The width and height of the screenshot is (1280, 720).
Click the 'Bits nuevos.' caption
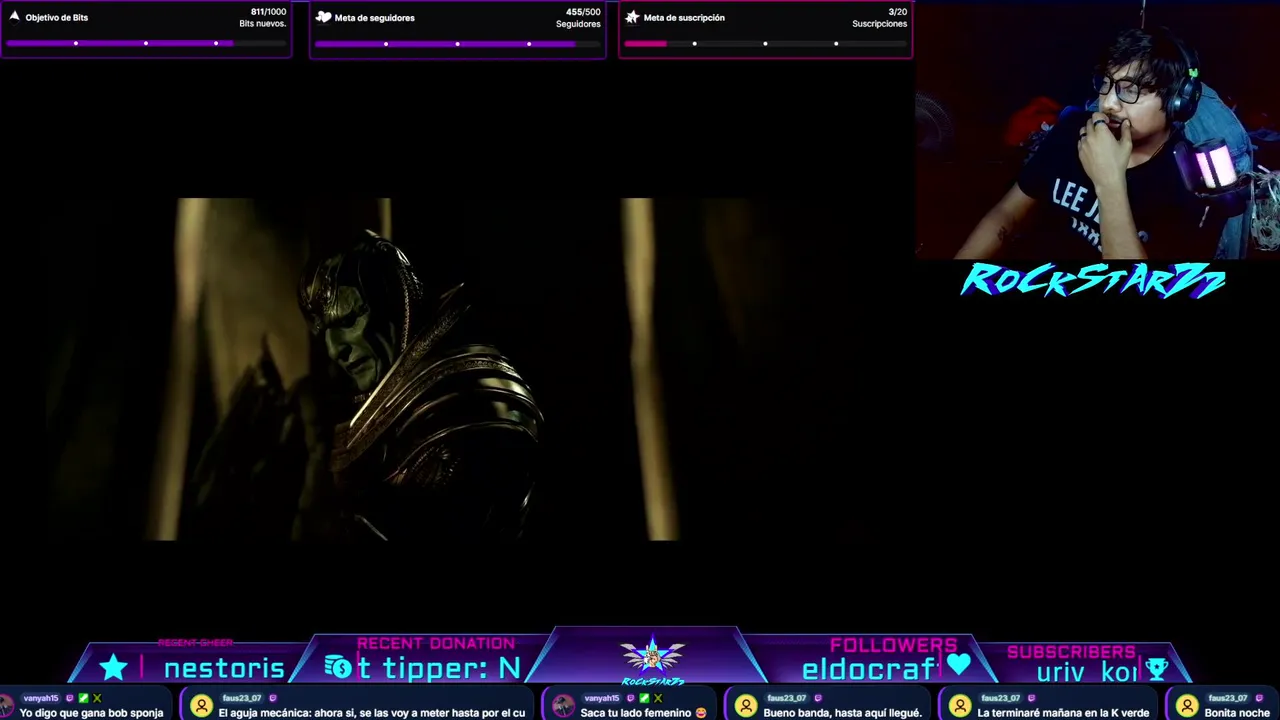click(263, 24)
